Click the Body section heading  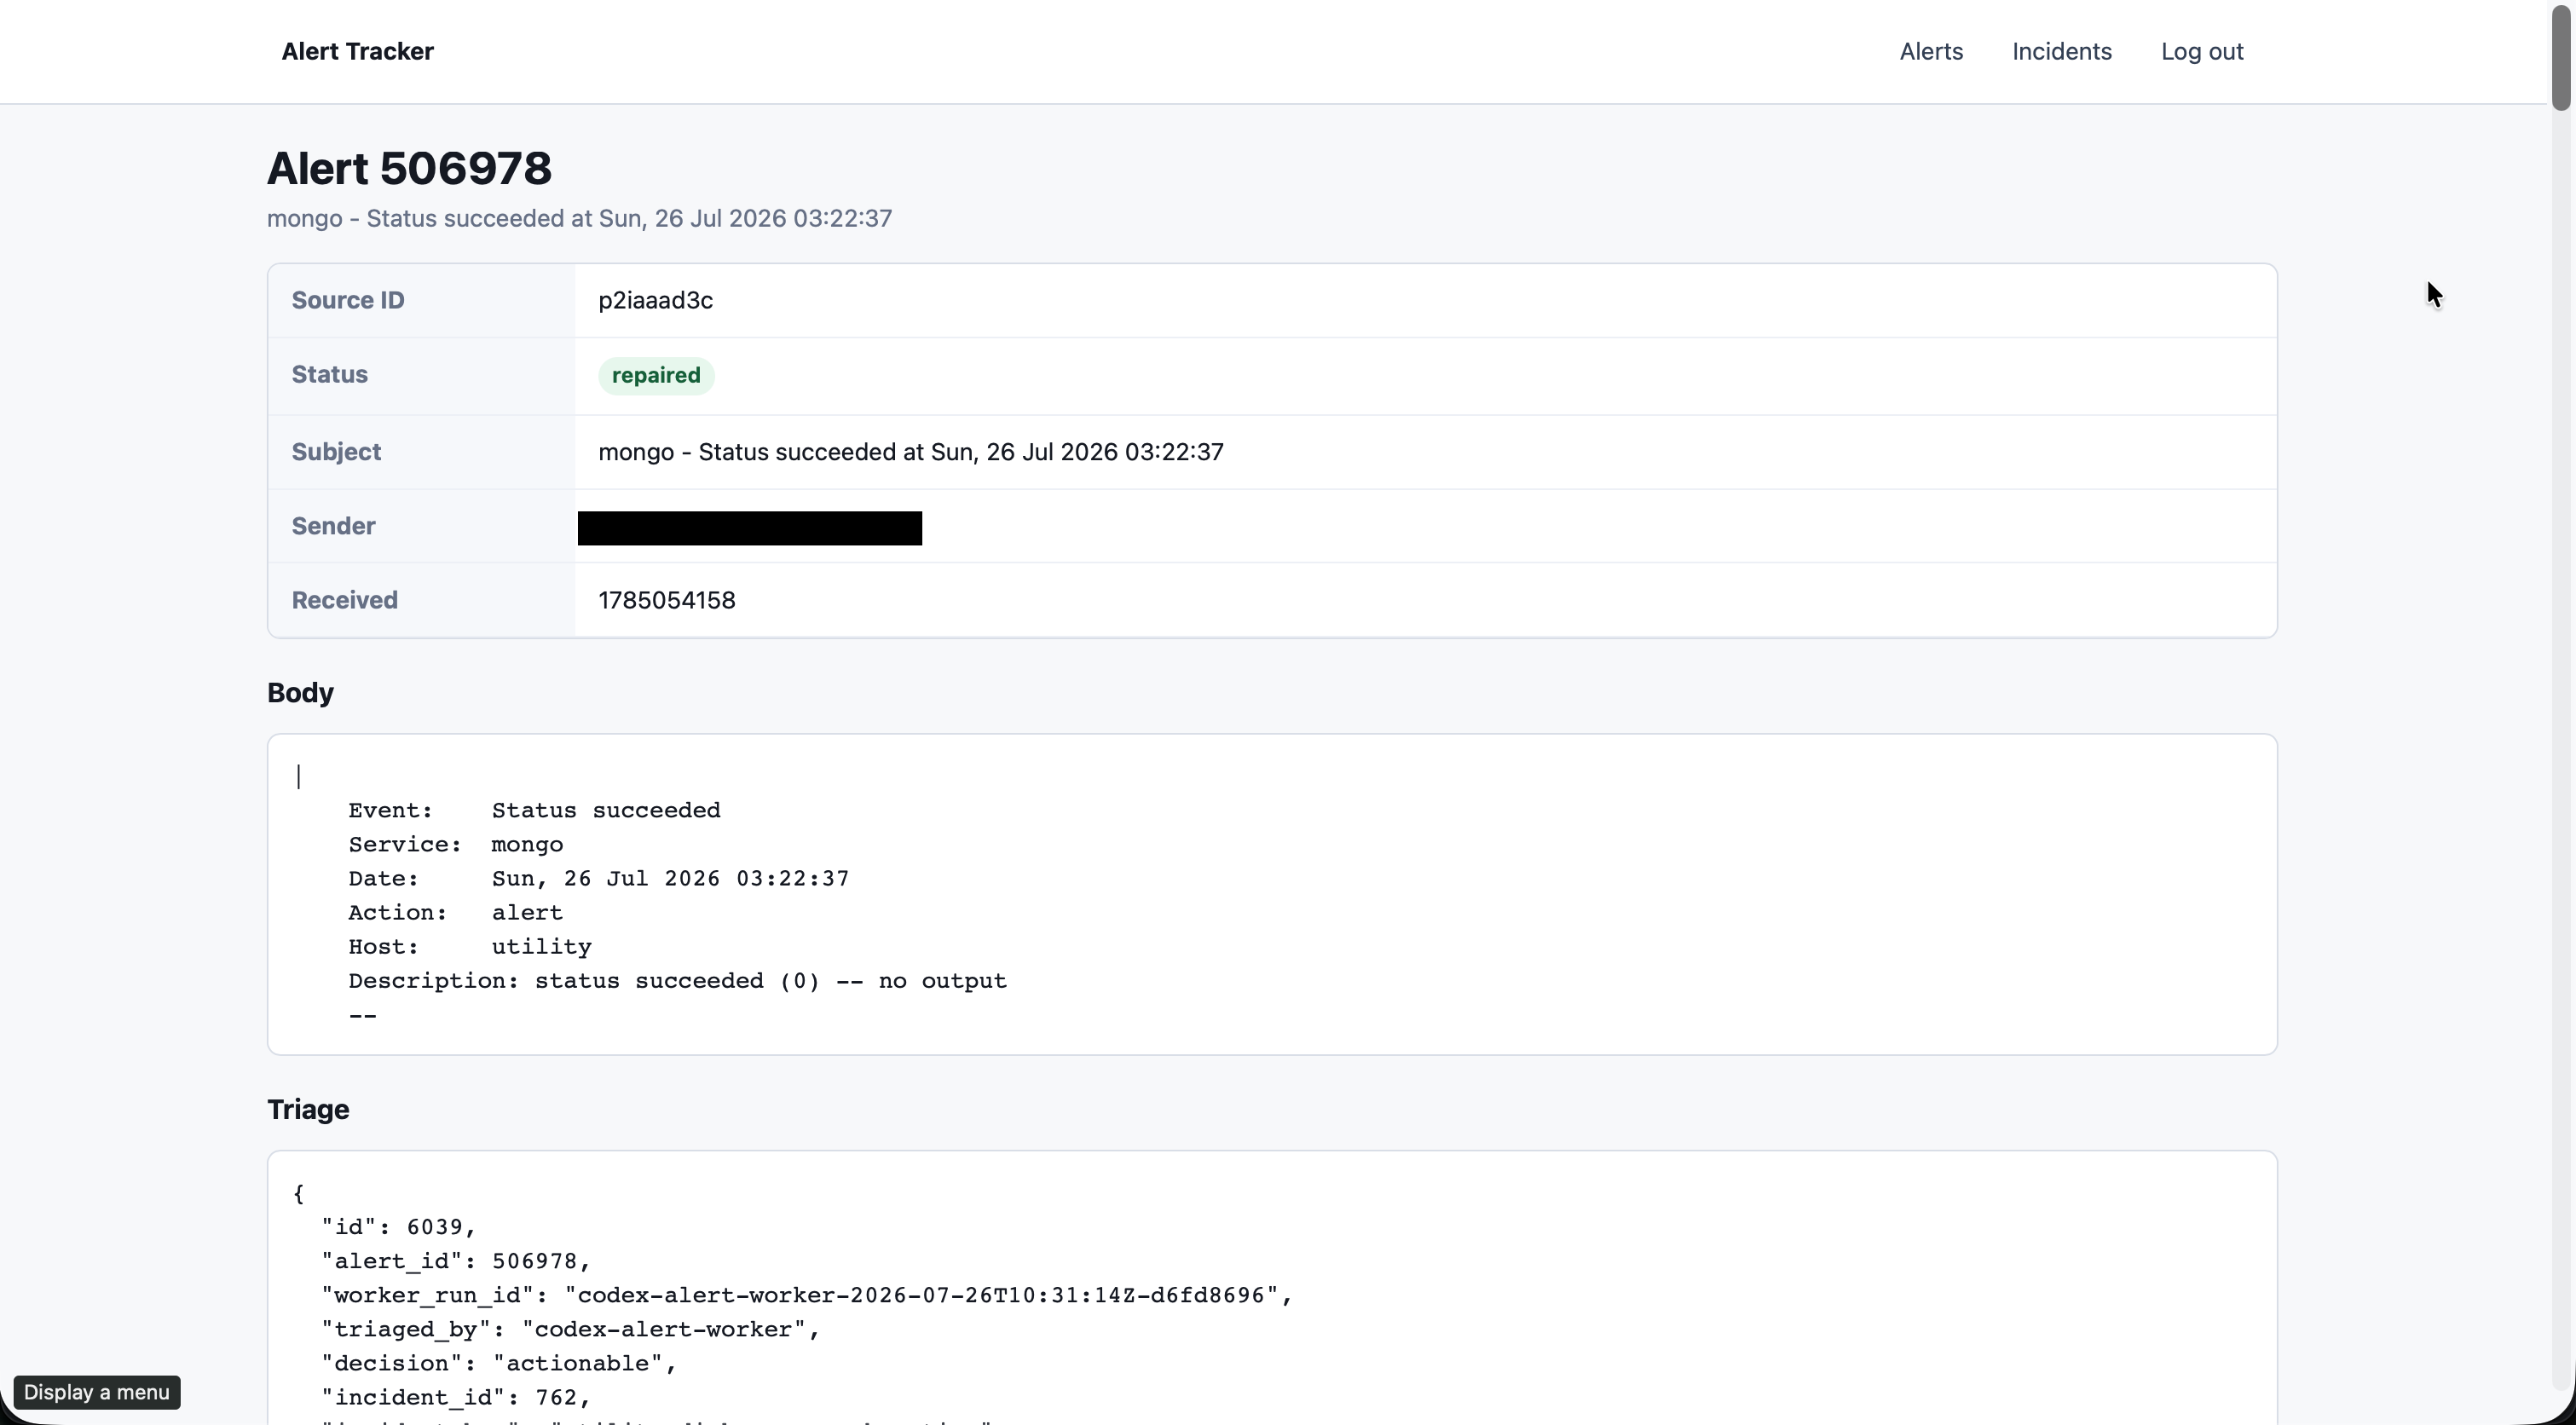tap(300, 693)
